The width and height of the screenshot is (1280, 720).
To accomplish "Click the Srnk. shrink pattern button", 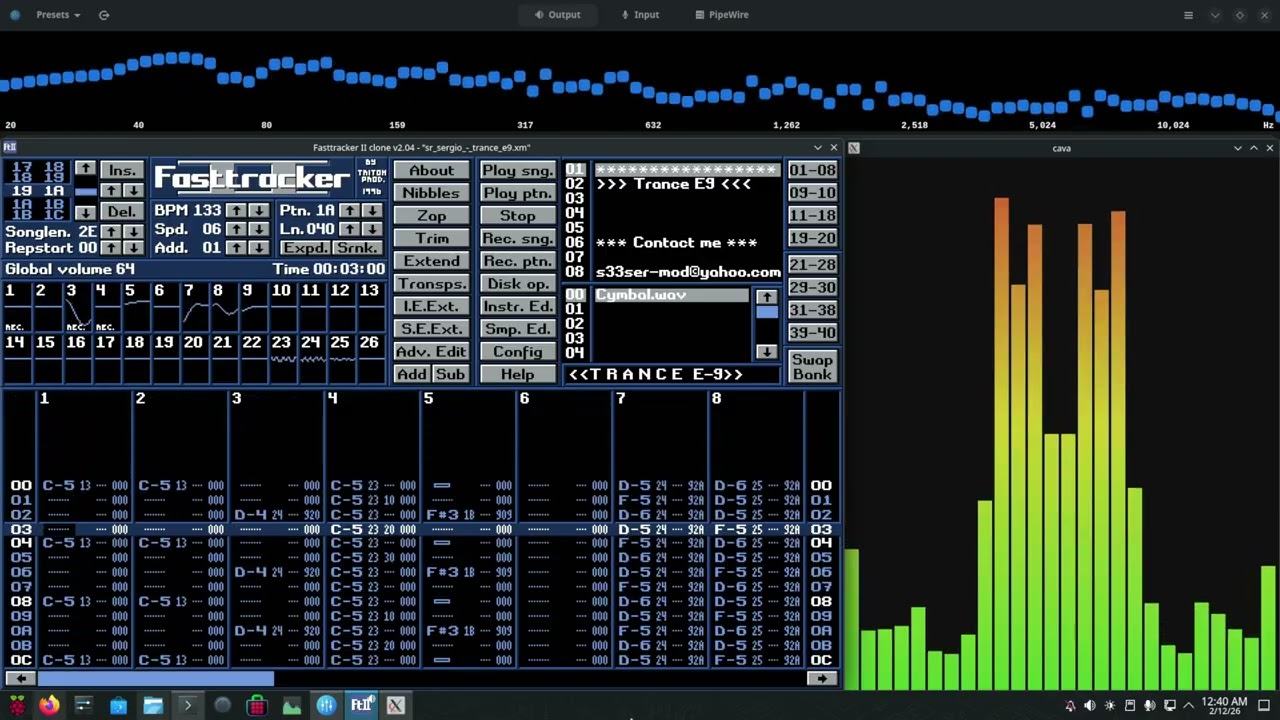I will 357,248.
